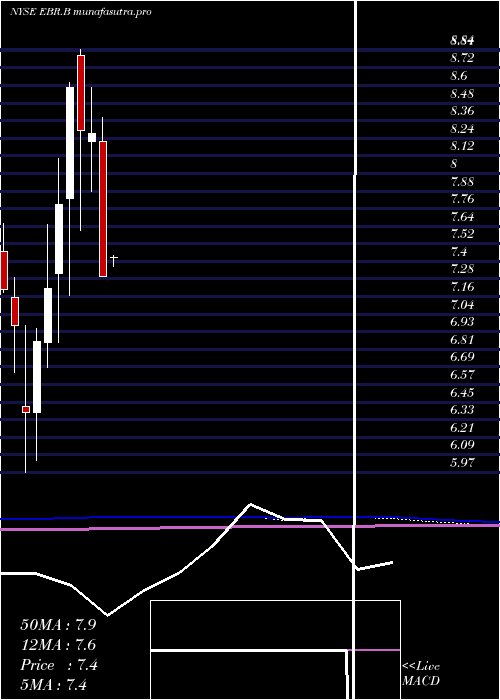This screenshot has height=700, width=500.
Task: Click the small red candle near 6.33
Action: (26, 409)
